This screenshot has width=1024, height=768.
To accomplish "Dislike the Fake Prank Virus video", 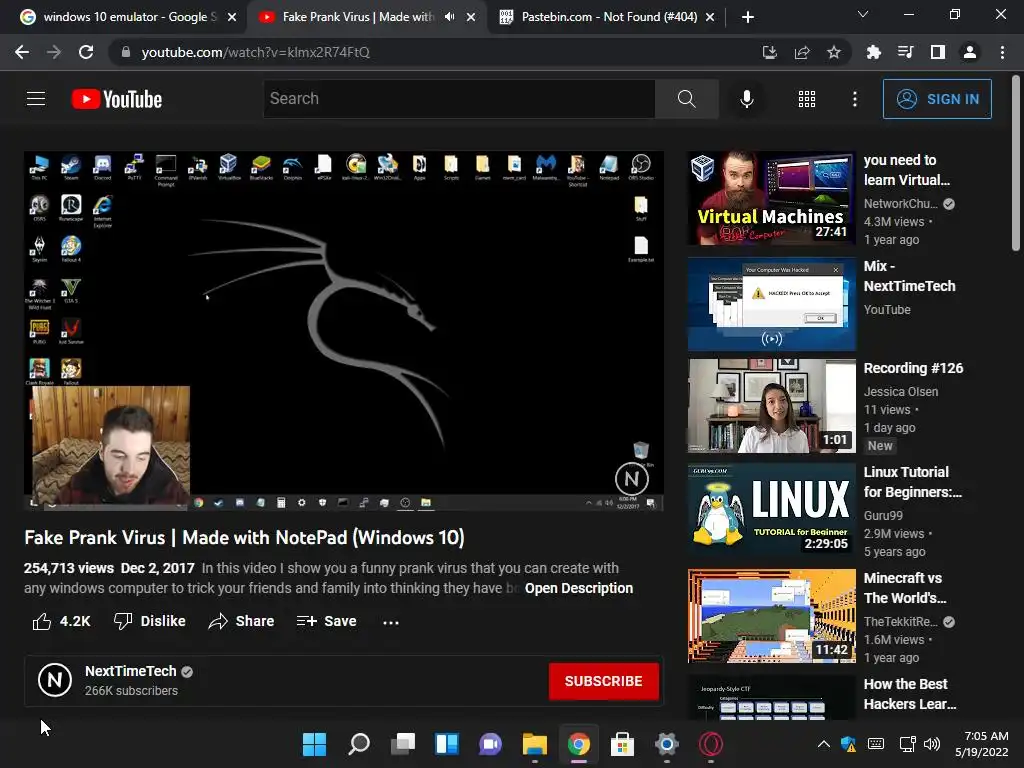I will [x=150, y=621].
